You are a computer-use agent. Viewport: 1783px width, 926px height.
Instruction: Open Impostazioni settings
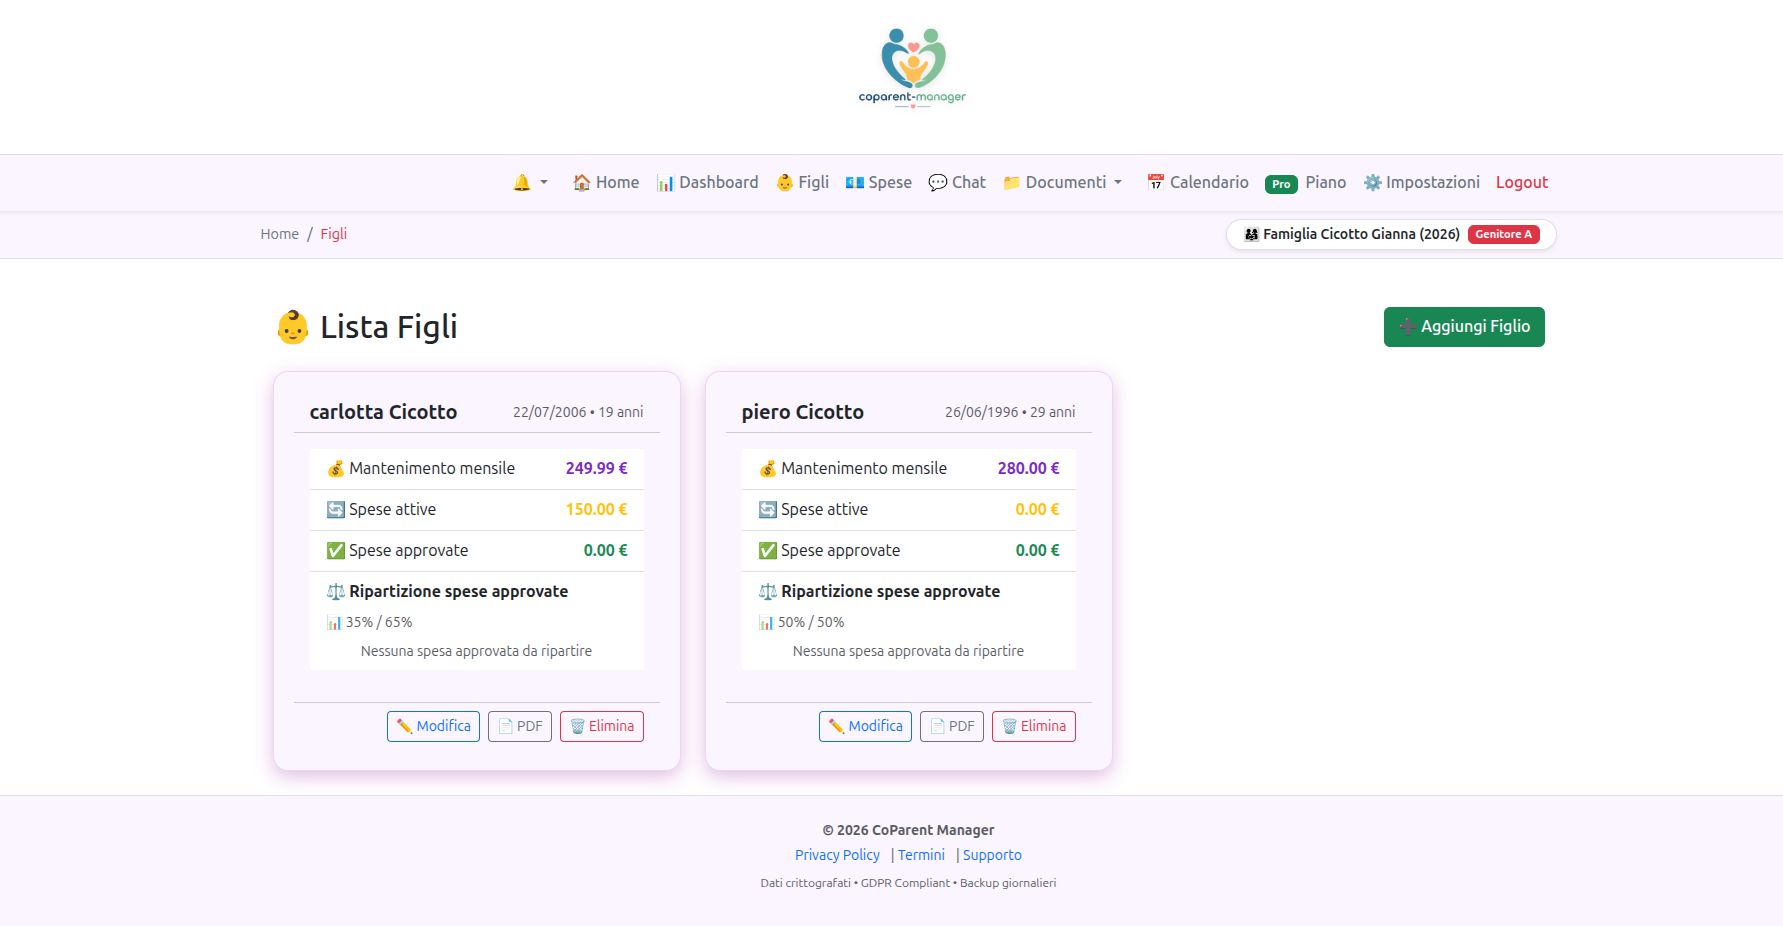1422,183
